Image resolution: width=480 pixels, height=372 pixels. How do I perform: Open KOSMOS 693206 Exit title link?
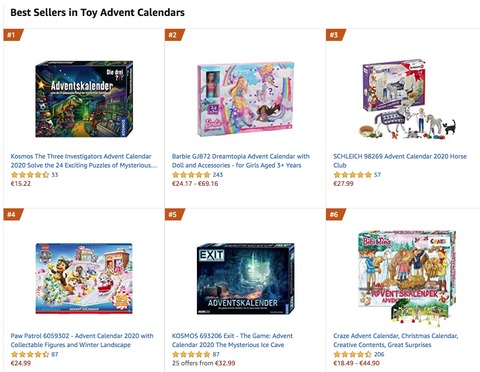232,340
